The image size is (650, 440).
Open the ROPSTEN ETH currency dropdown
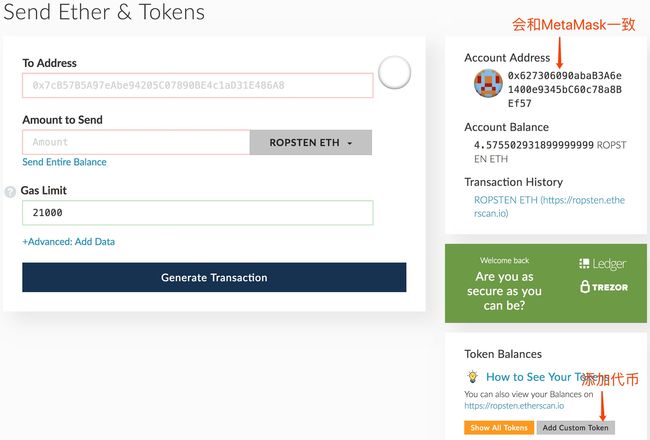point(310,142)
